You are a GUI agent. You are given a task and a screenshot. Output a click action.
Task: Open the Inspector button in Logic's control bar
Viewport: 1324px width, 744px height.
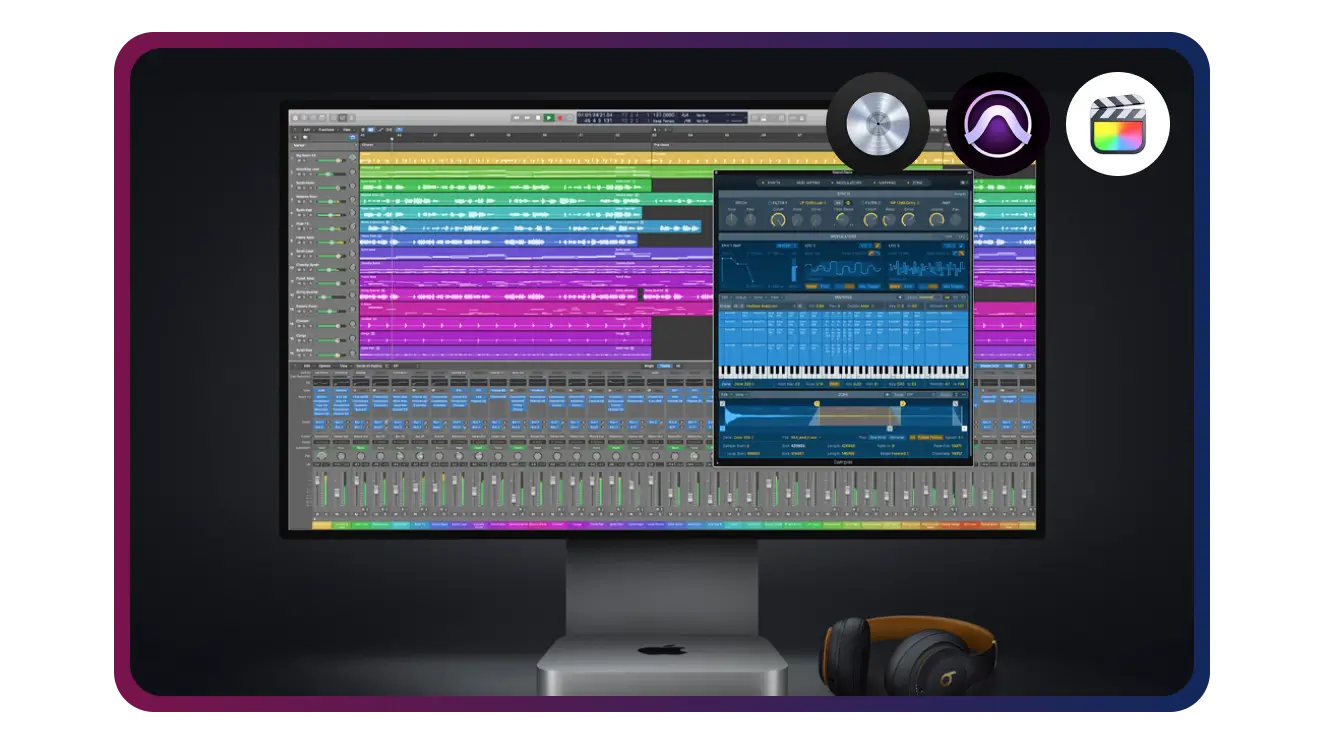304,118
